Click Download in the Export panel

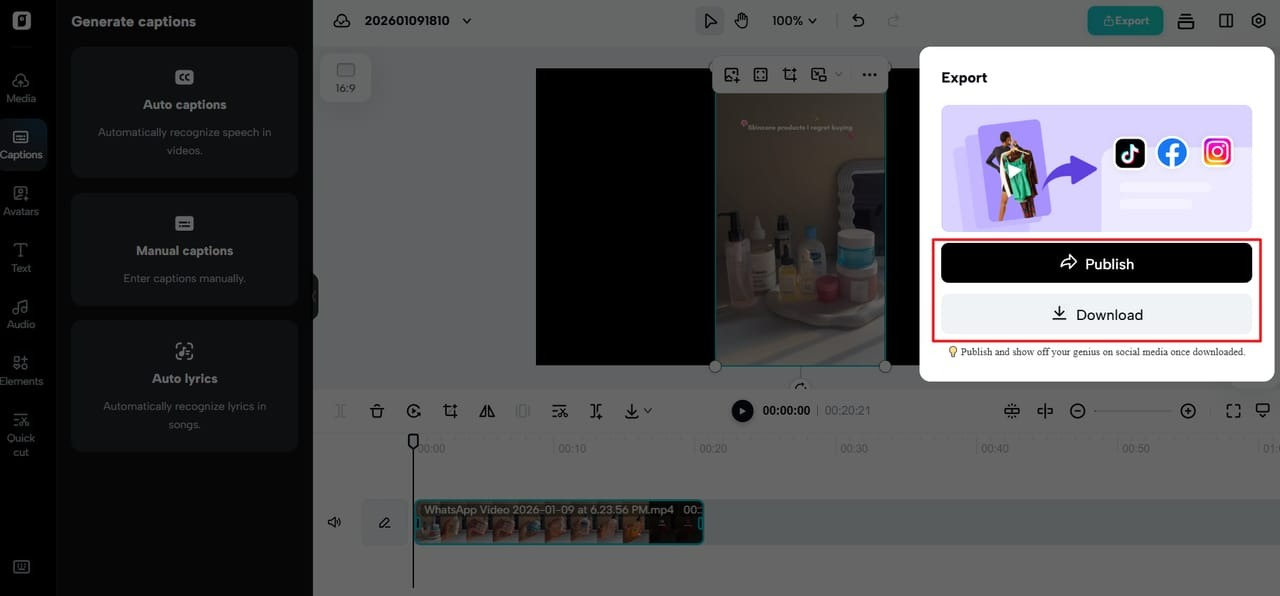pos(1096,313)
